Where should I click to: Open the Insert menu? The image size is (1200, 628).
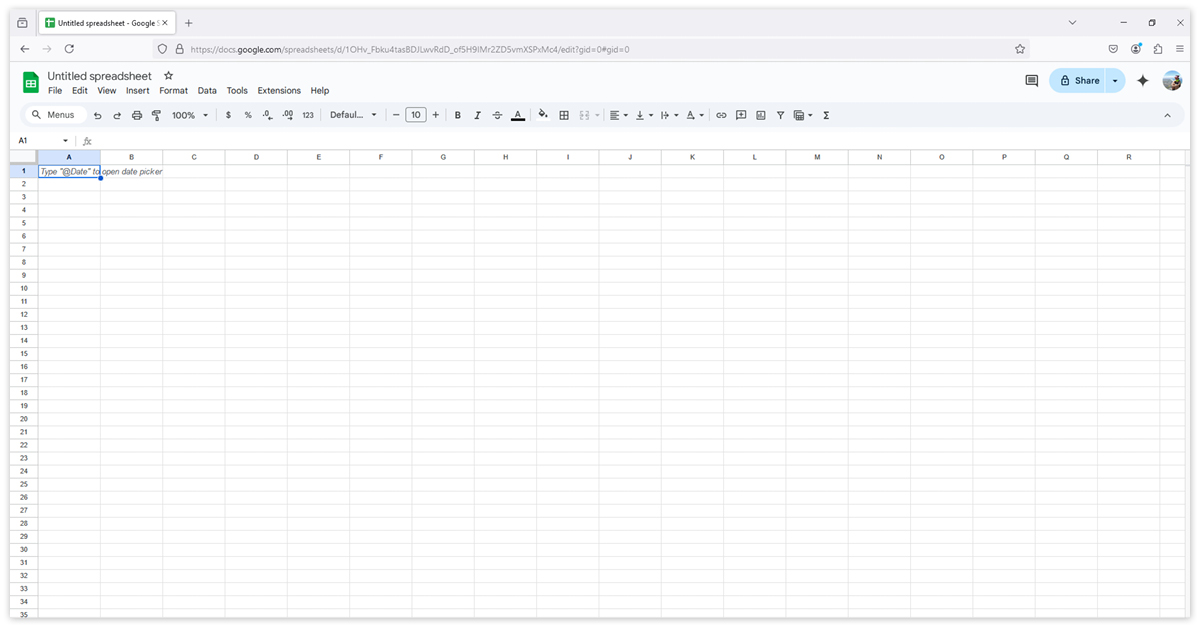[137, 90]
